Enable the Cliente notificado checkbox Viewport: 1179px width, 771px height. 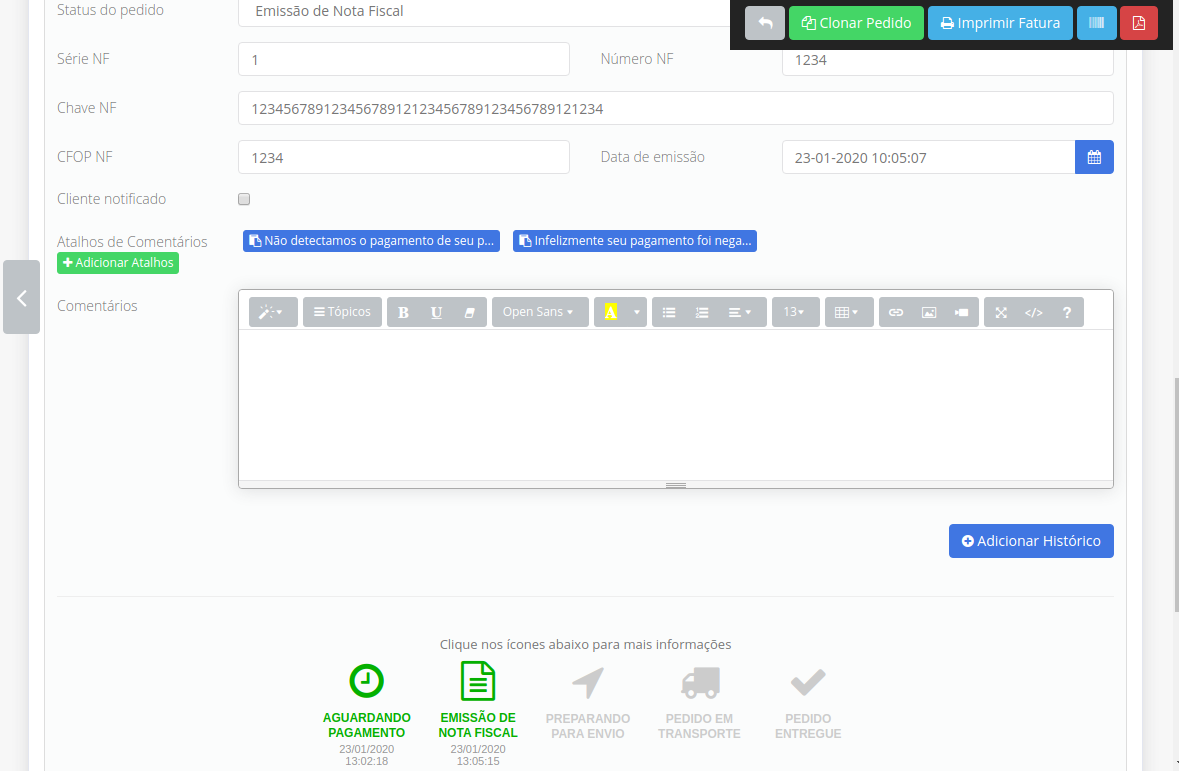click(x=244, y=199)
